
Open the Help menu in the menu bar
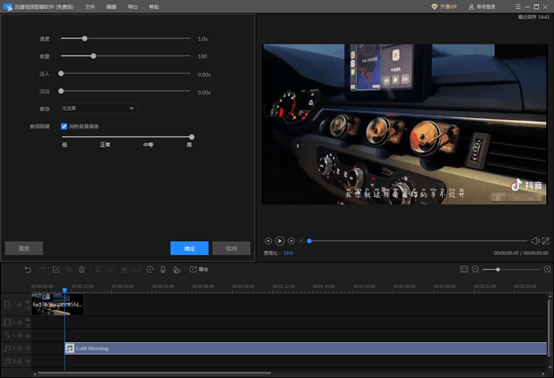[x=154, y=7]
